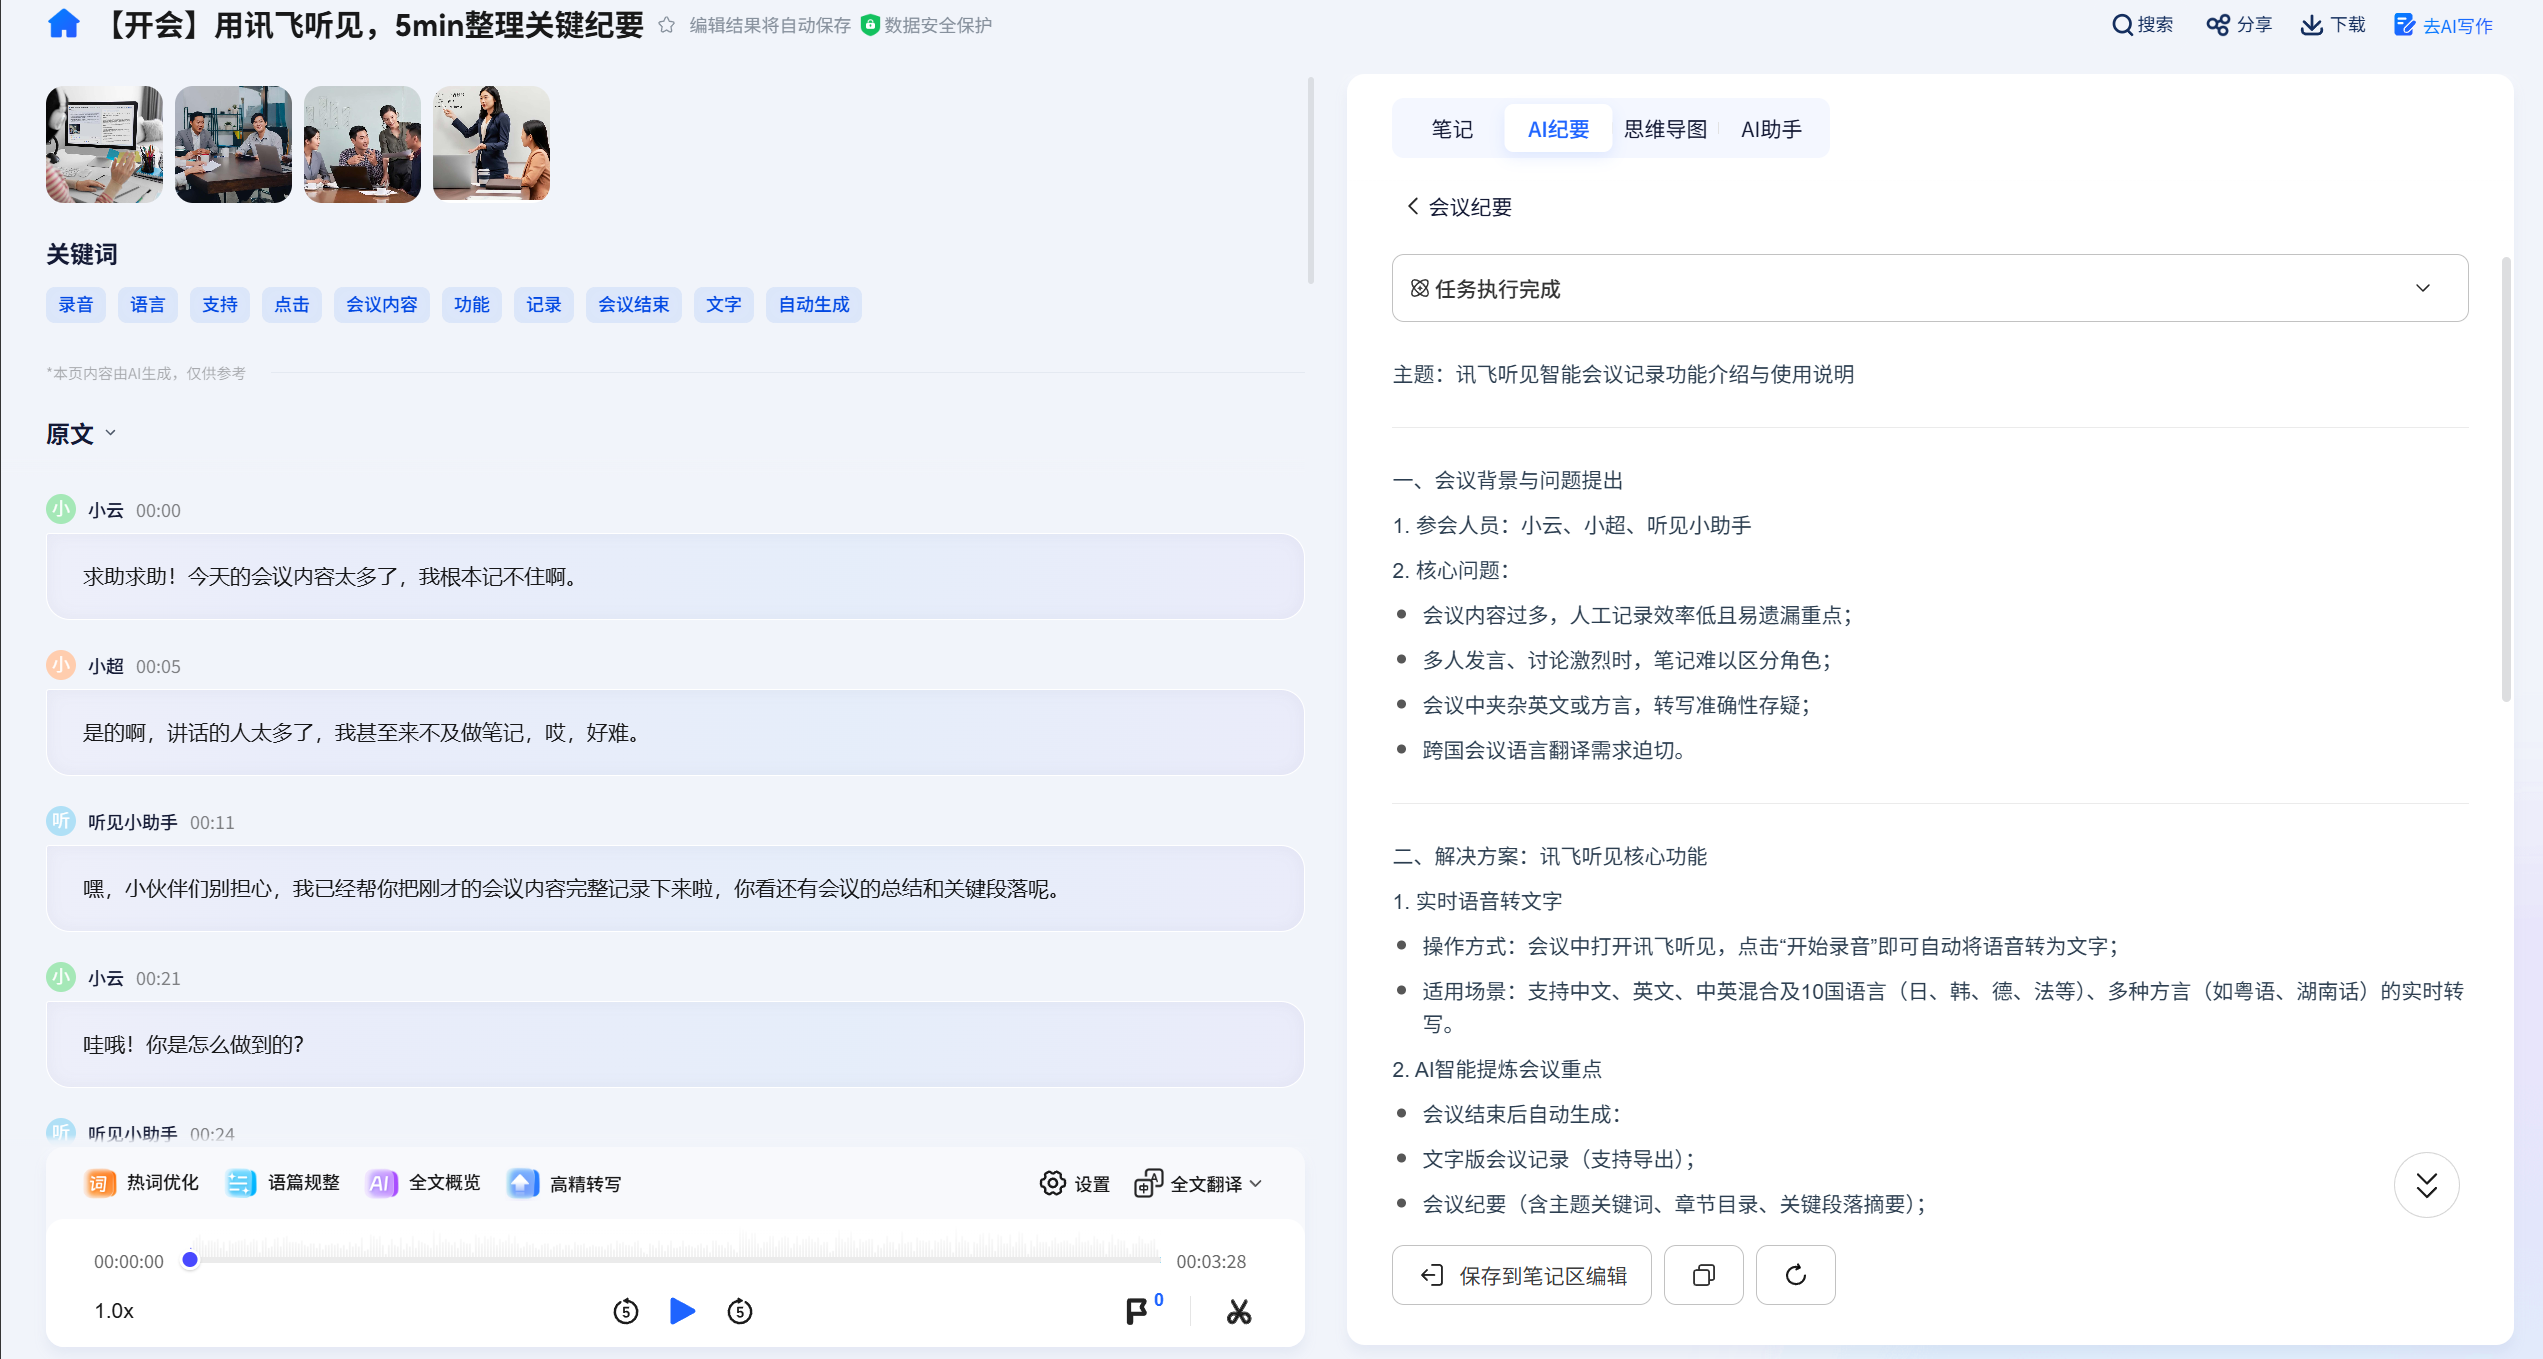The image size is (2543, 1359).
Task: Open transcript settings gear
Action: [1075, 1183]
